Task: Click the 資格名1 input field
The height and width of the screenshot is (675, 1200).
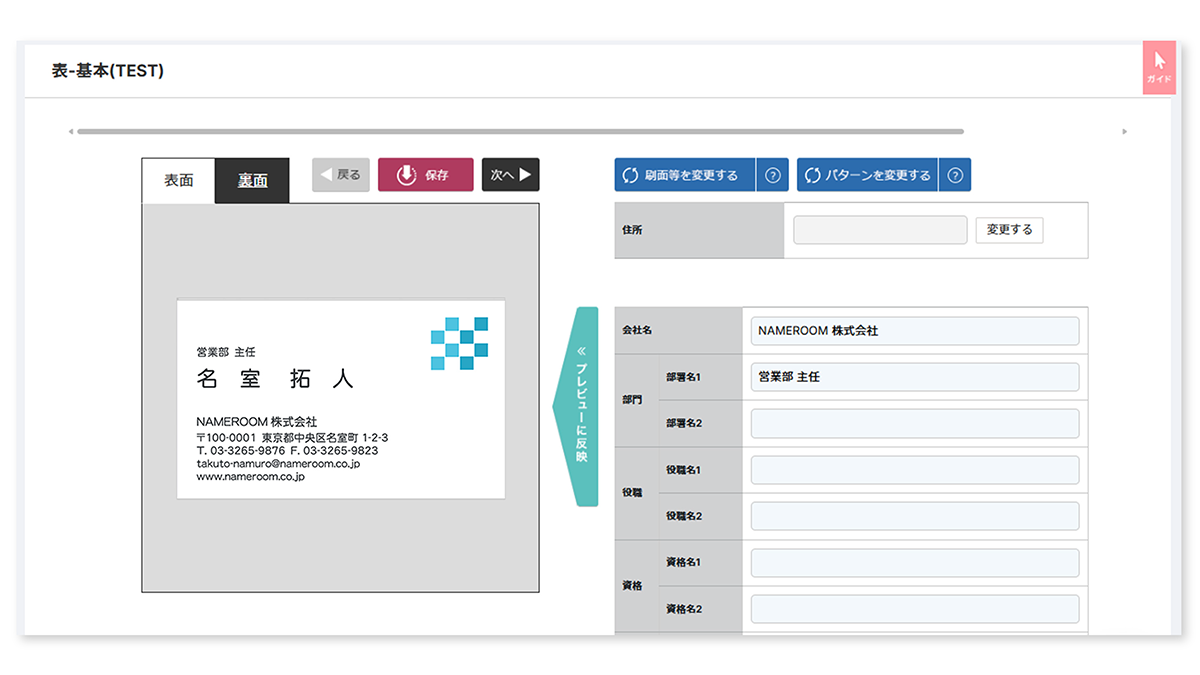Action: [x=915, y=562]
